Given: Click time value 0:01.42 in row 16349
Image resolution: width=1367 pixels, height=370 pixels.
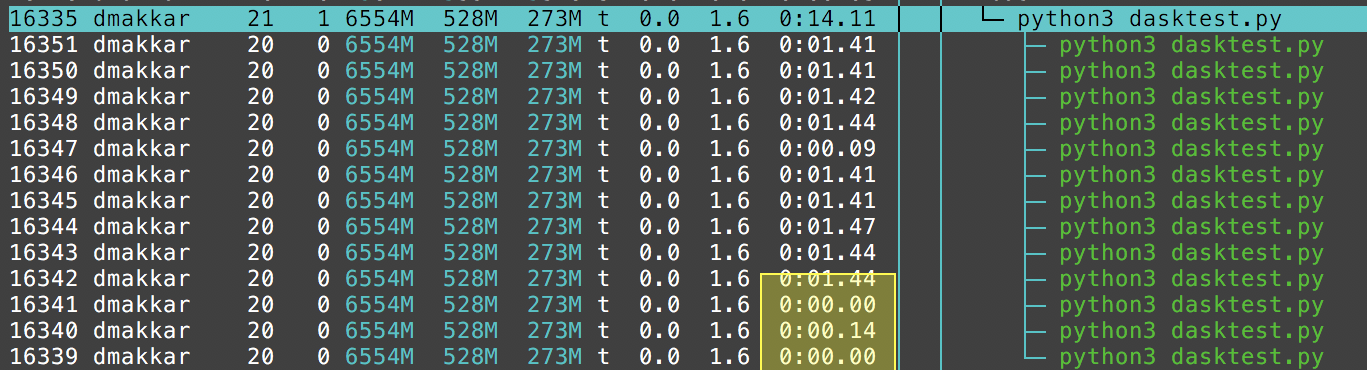Looking at the screenshot, I should click(x=827, y=97).
